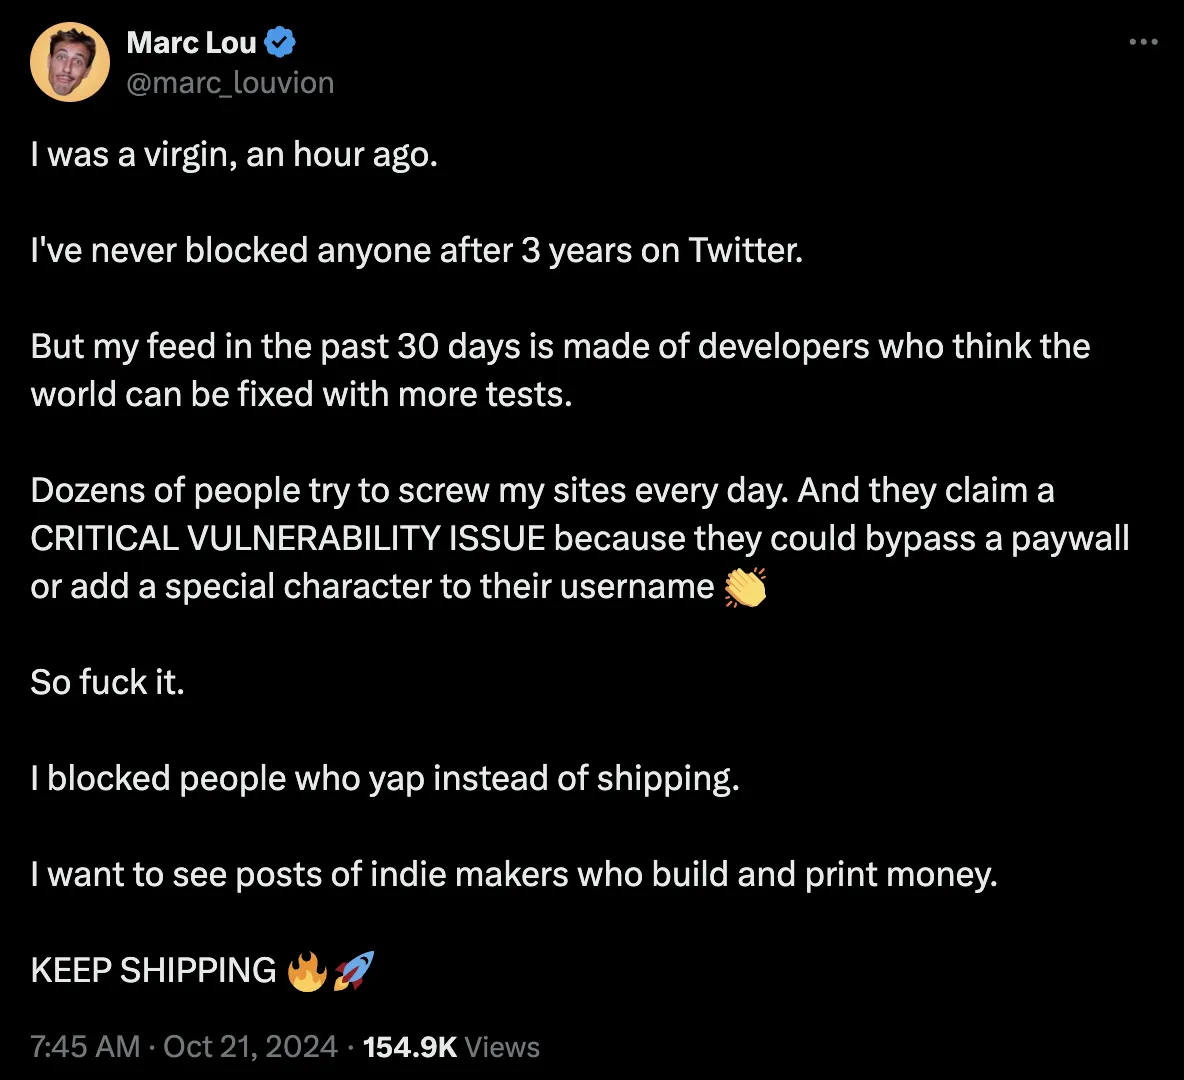The height and width of the screenshot is (1080, 1184).
Task: Click the sentence about indie makers printing money
Action: [x=514, y=875]
